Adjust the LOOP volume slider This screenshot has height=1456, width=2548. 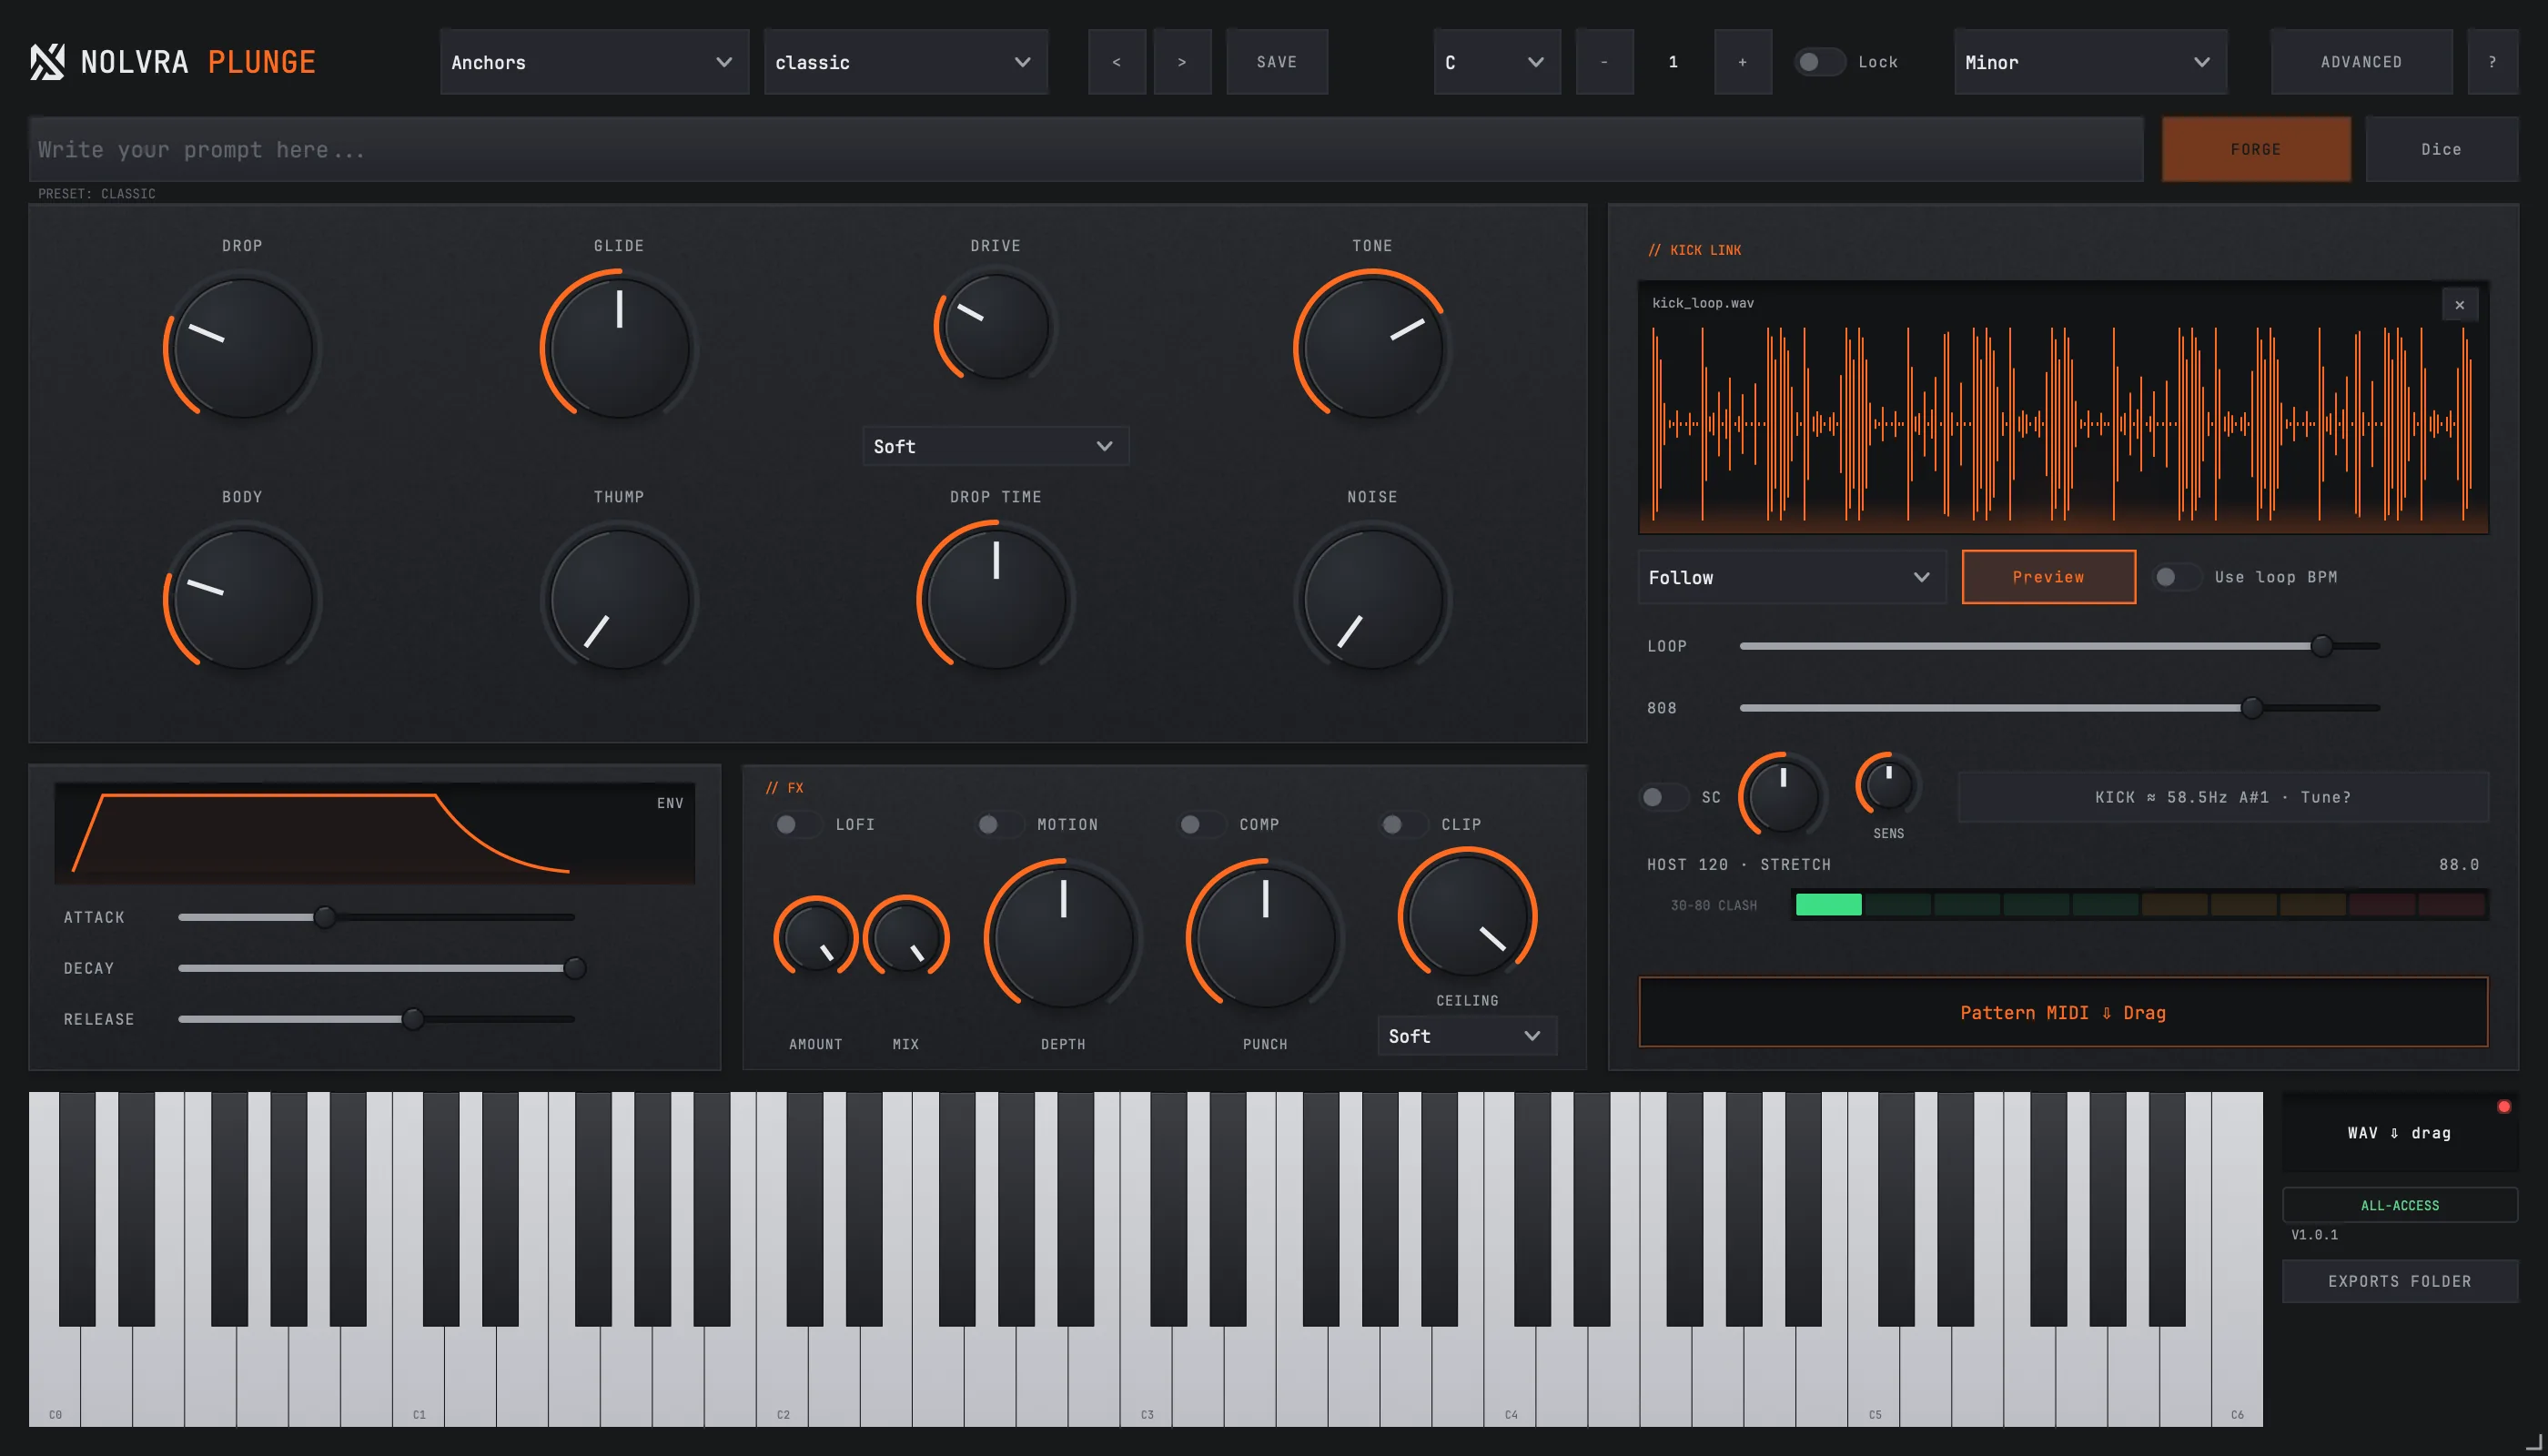pyautogui.click(x=2059, y=646)
